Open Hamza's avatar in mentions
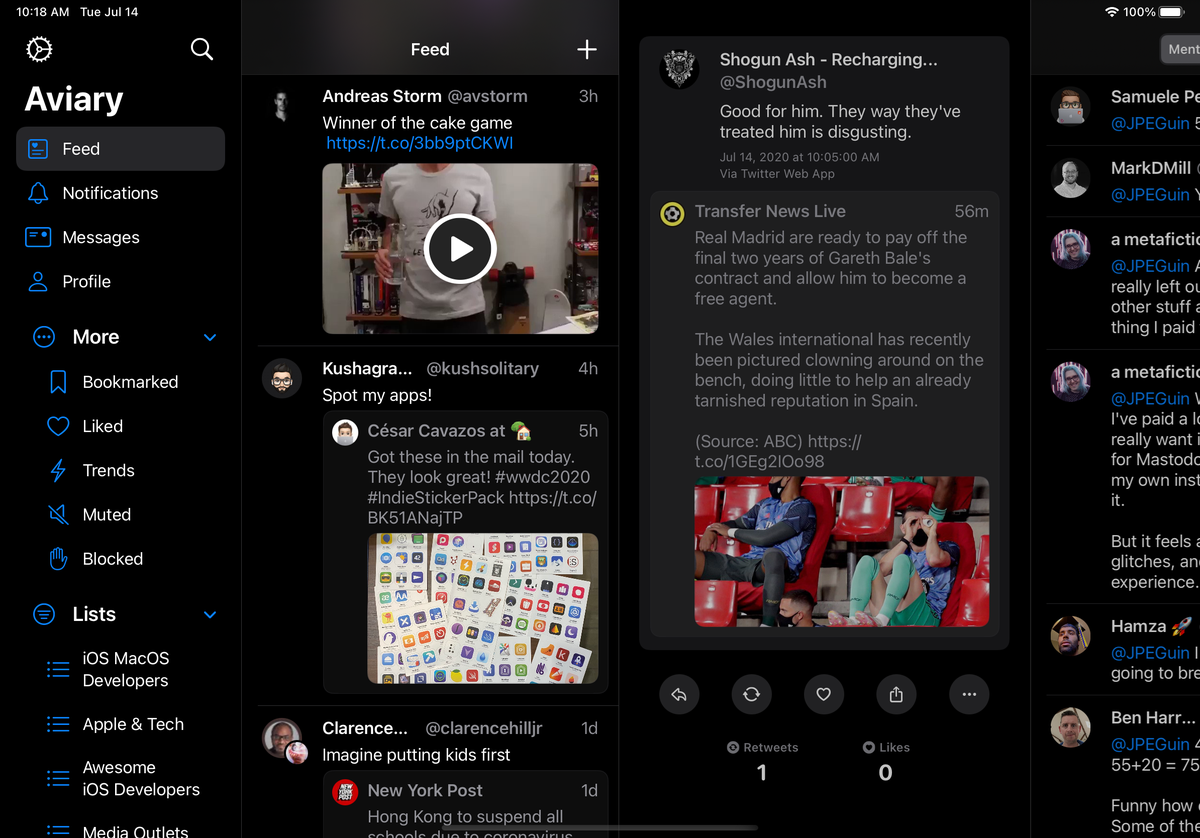Screen dimensions: 1200x838 click(x=1070, y=635)
